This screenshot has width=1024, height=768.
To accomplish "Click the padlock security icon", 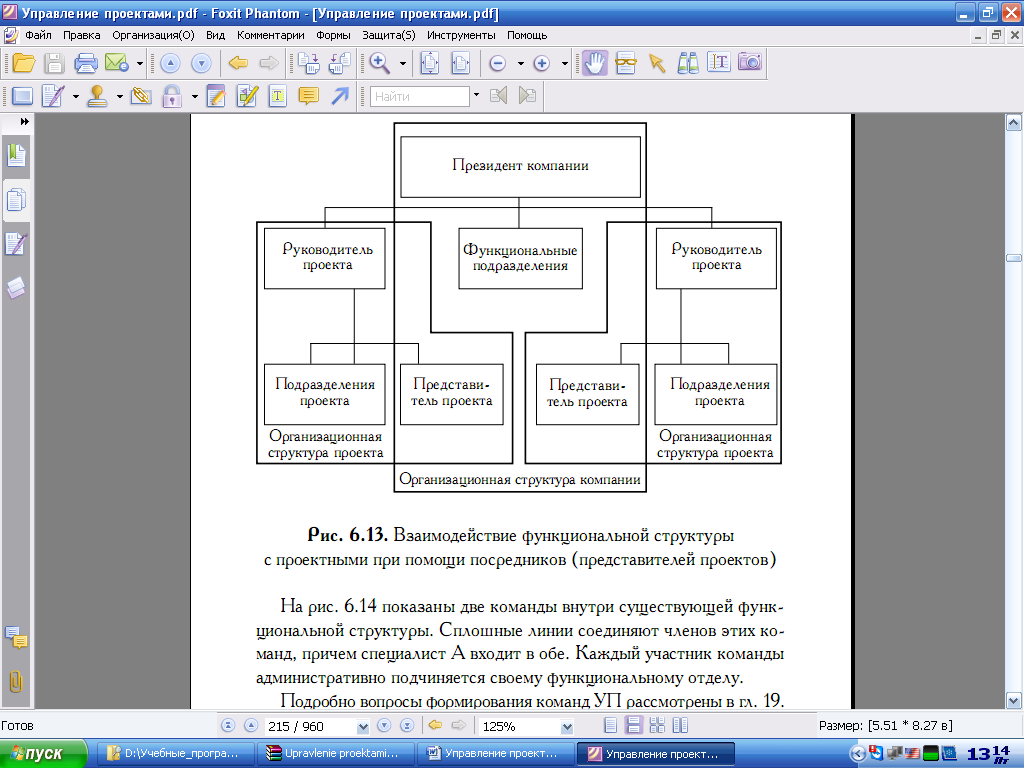I will (172, 97).
